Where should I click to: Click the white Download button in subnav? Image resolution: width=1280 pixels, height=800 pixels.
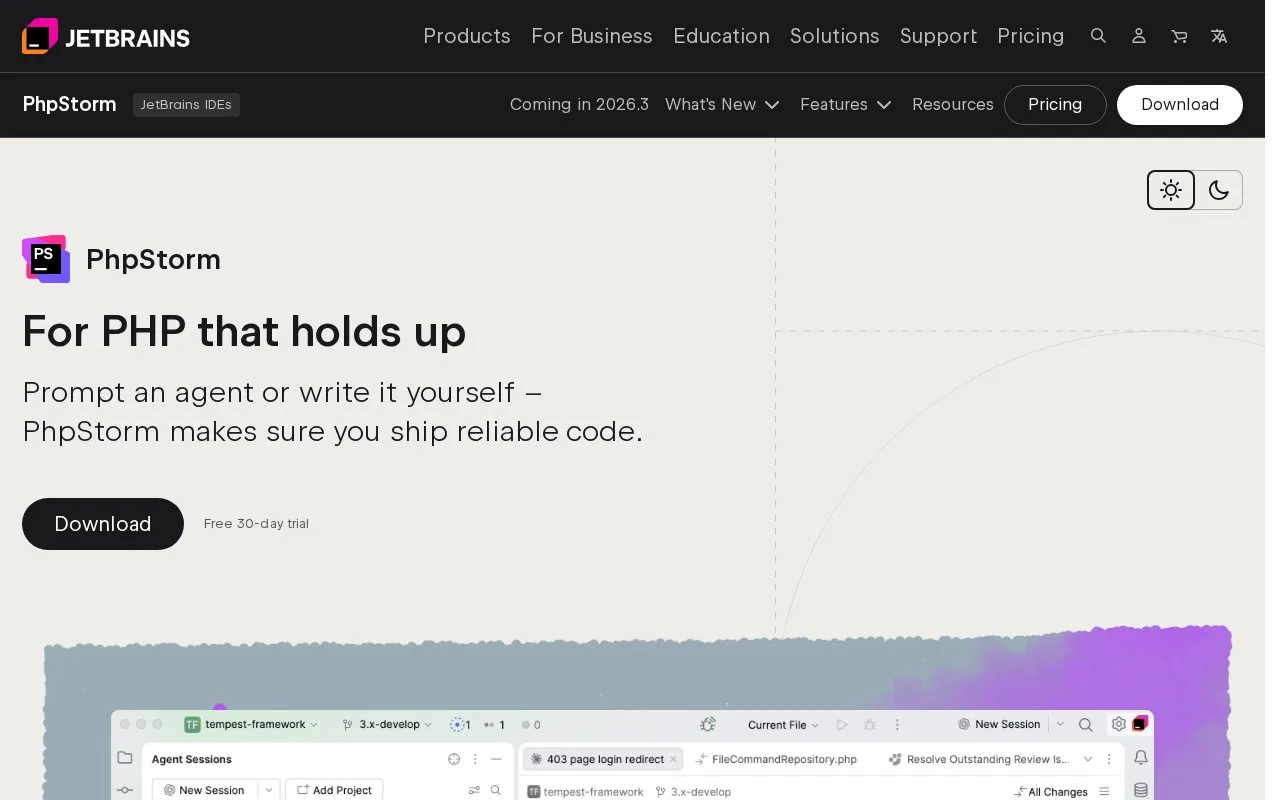tap(1180, 104)
